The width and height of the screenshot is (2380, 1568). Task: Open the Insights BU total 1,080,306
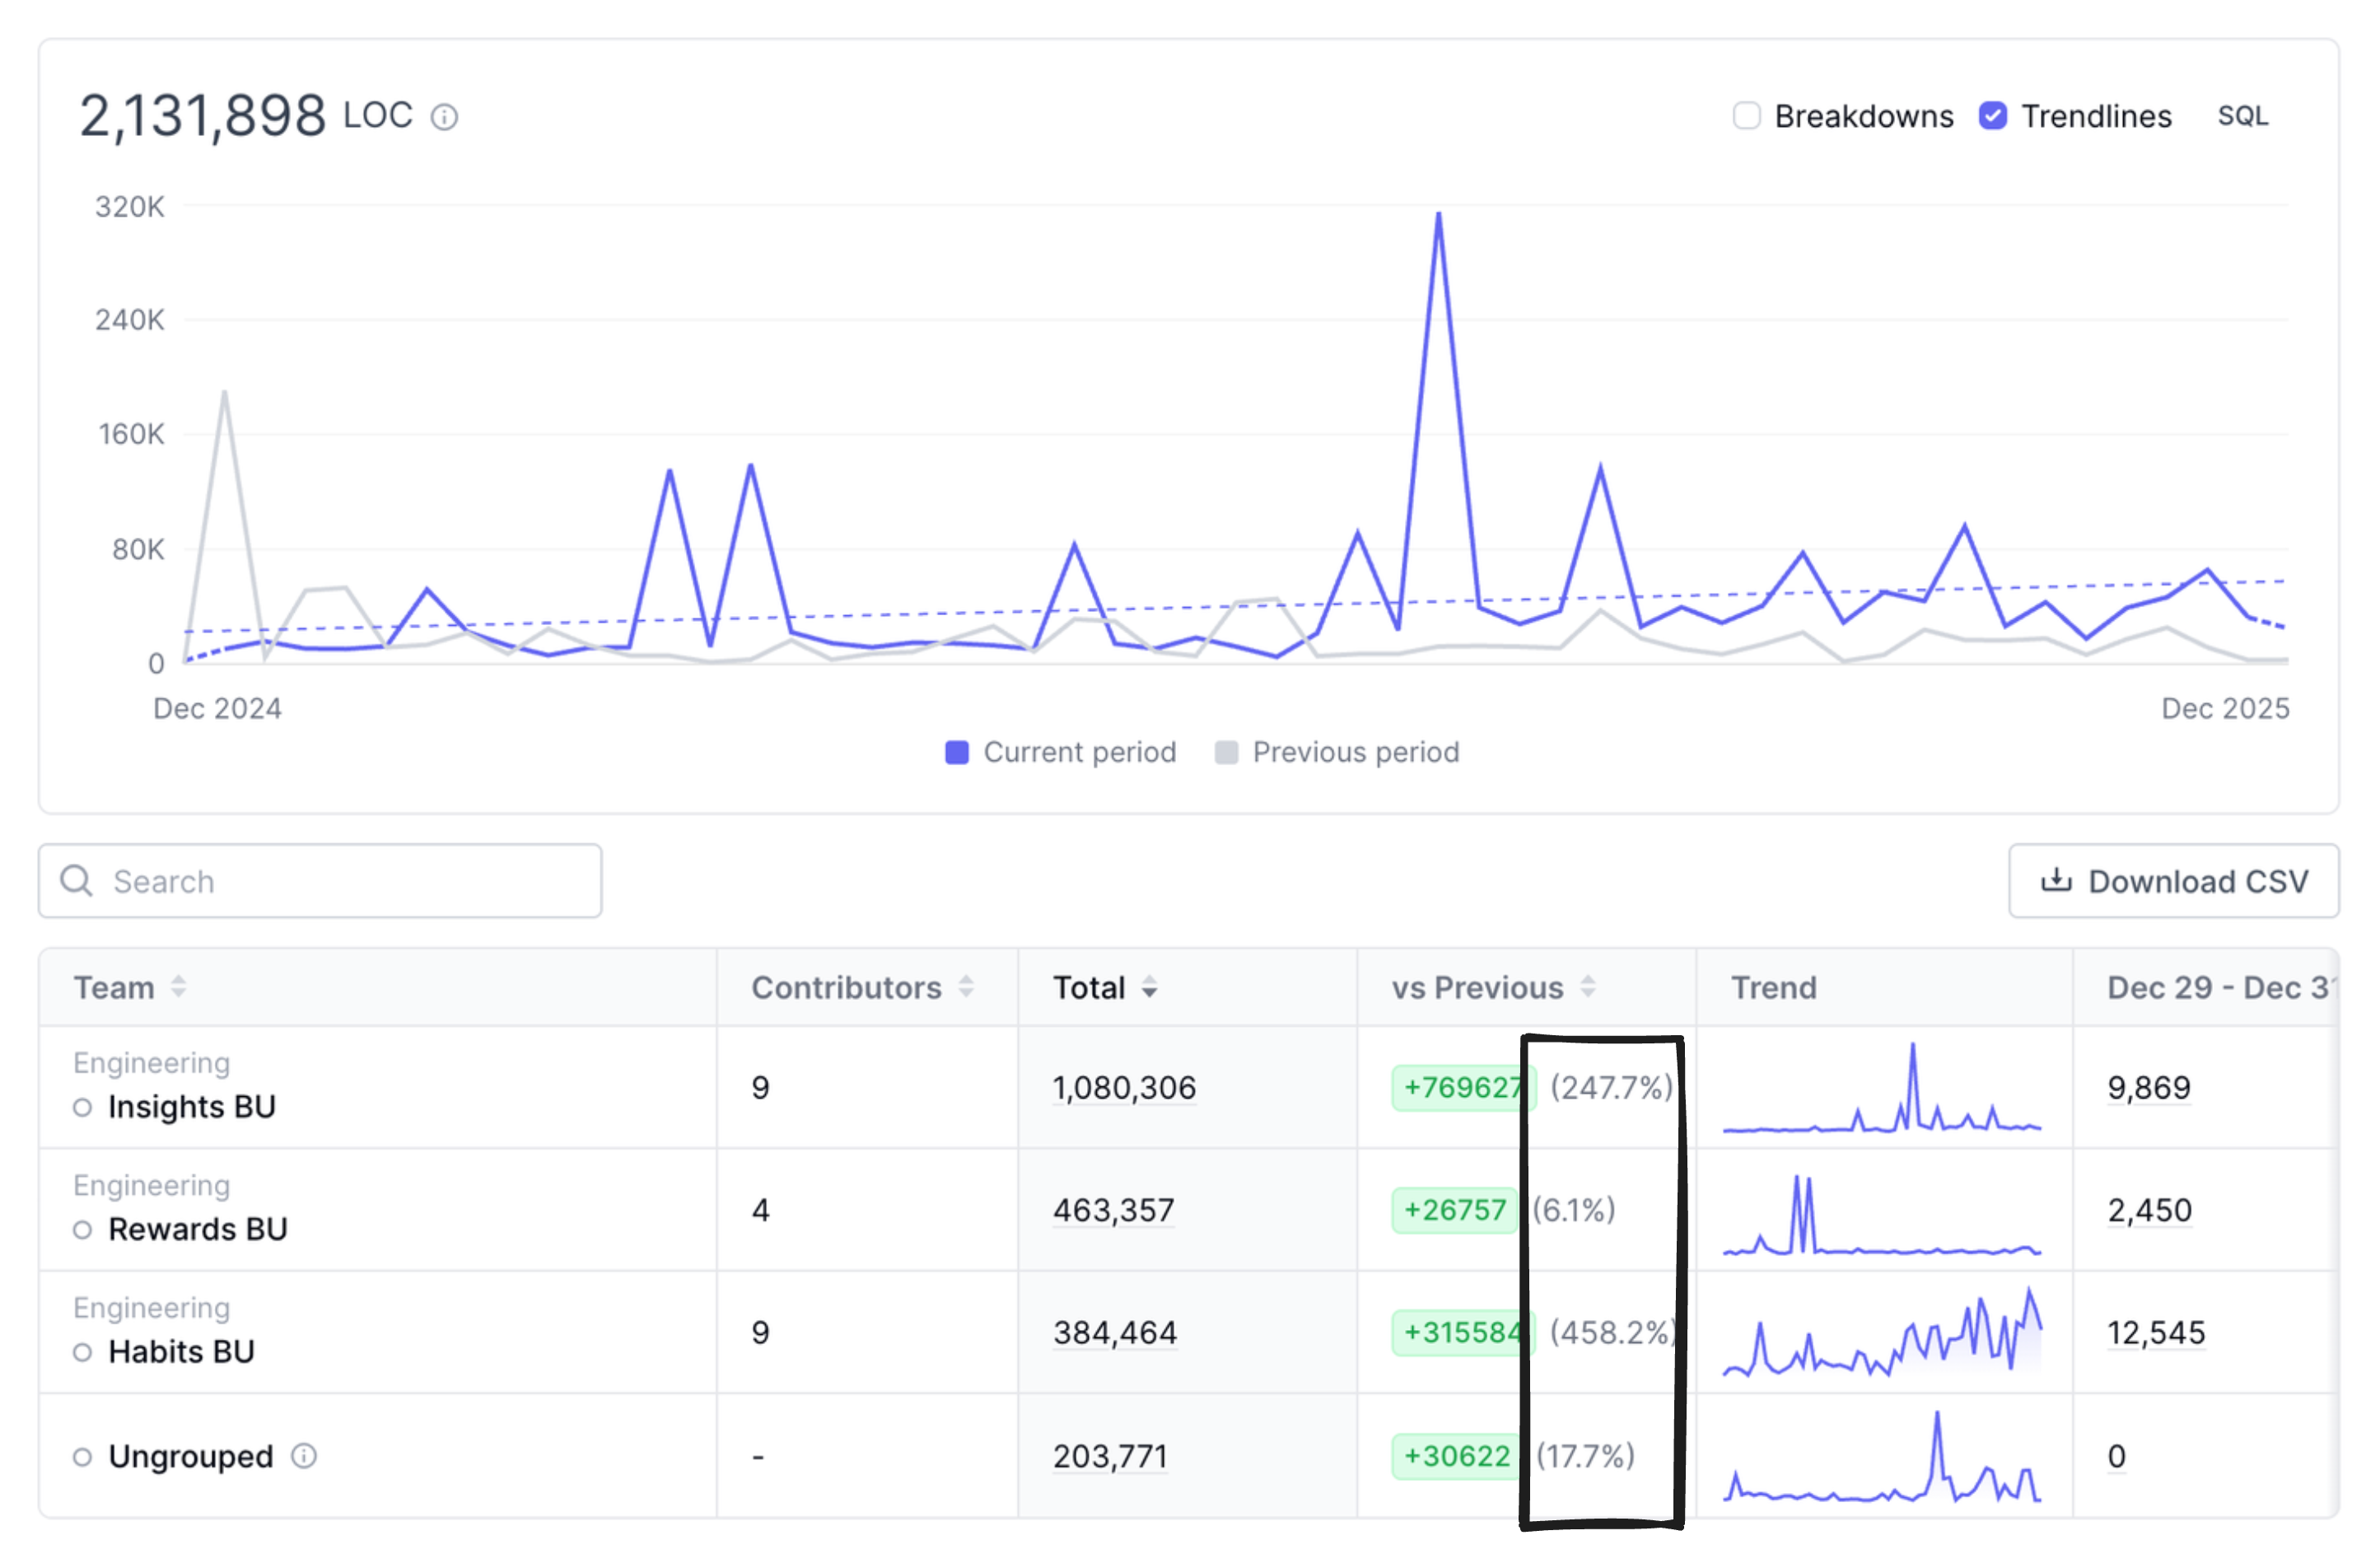tap(1123, 1088)
